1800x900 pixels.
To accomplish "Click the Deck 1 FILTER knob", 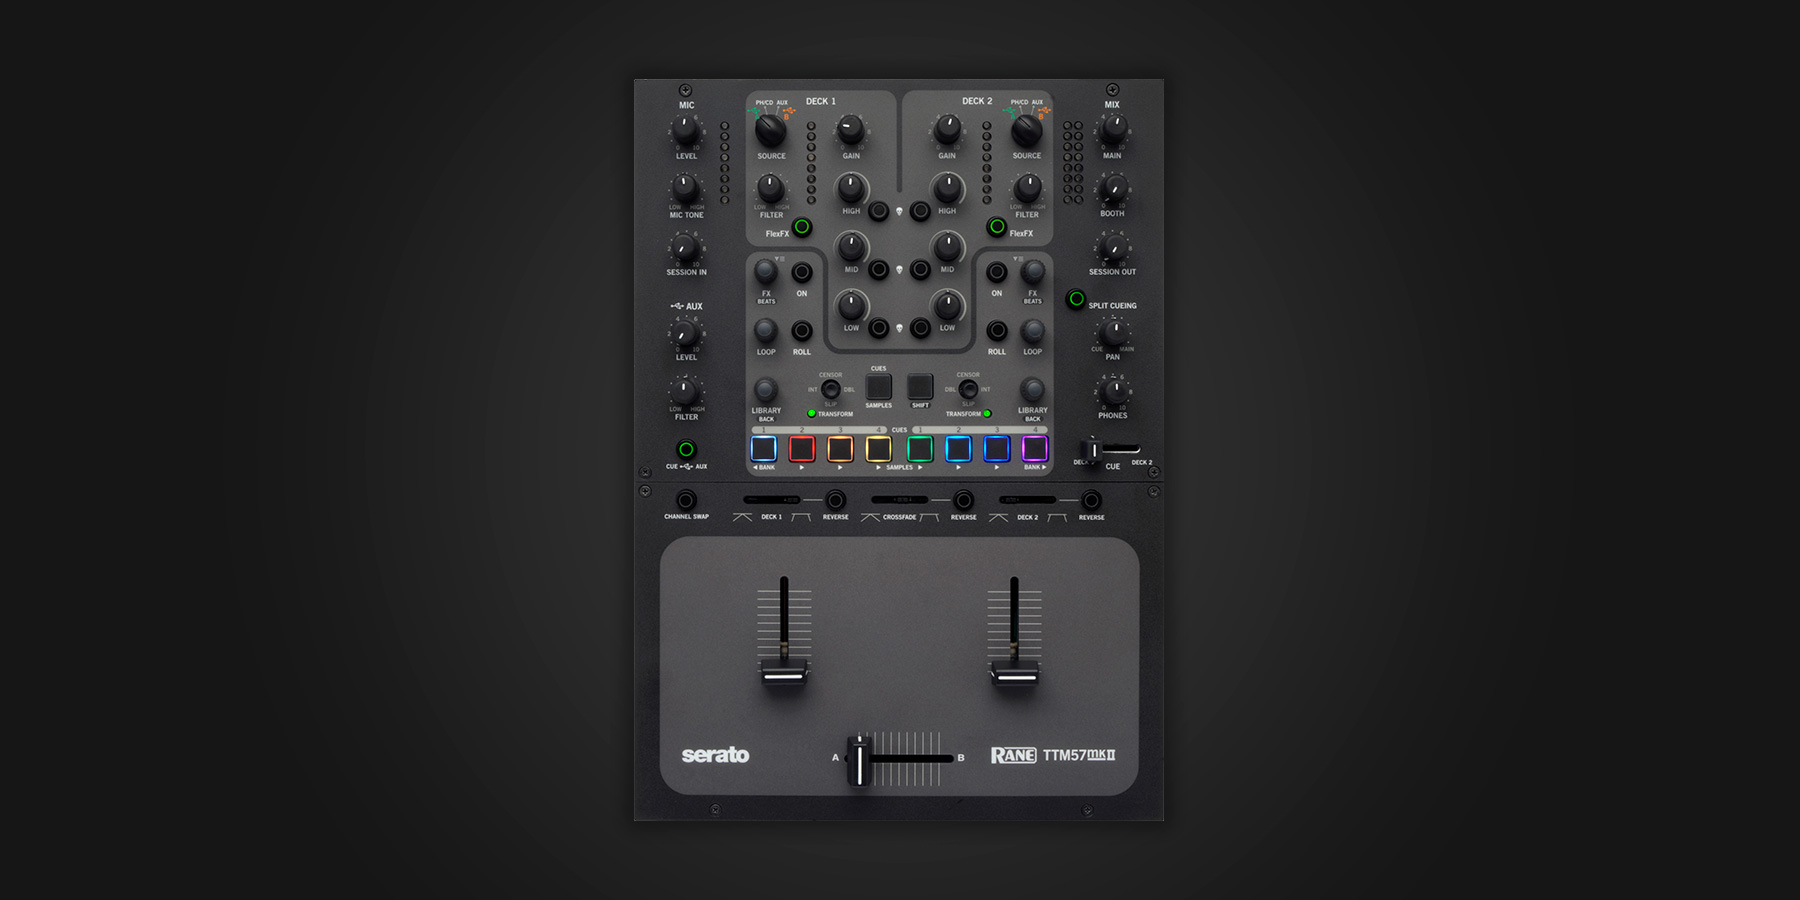I will click(771, 188).
